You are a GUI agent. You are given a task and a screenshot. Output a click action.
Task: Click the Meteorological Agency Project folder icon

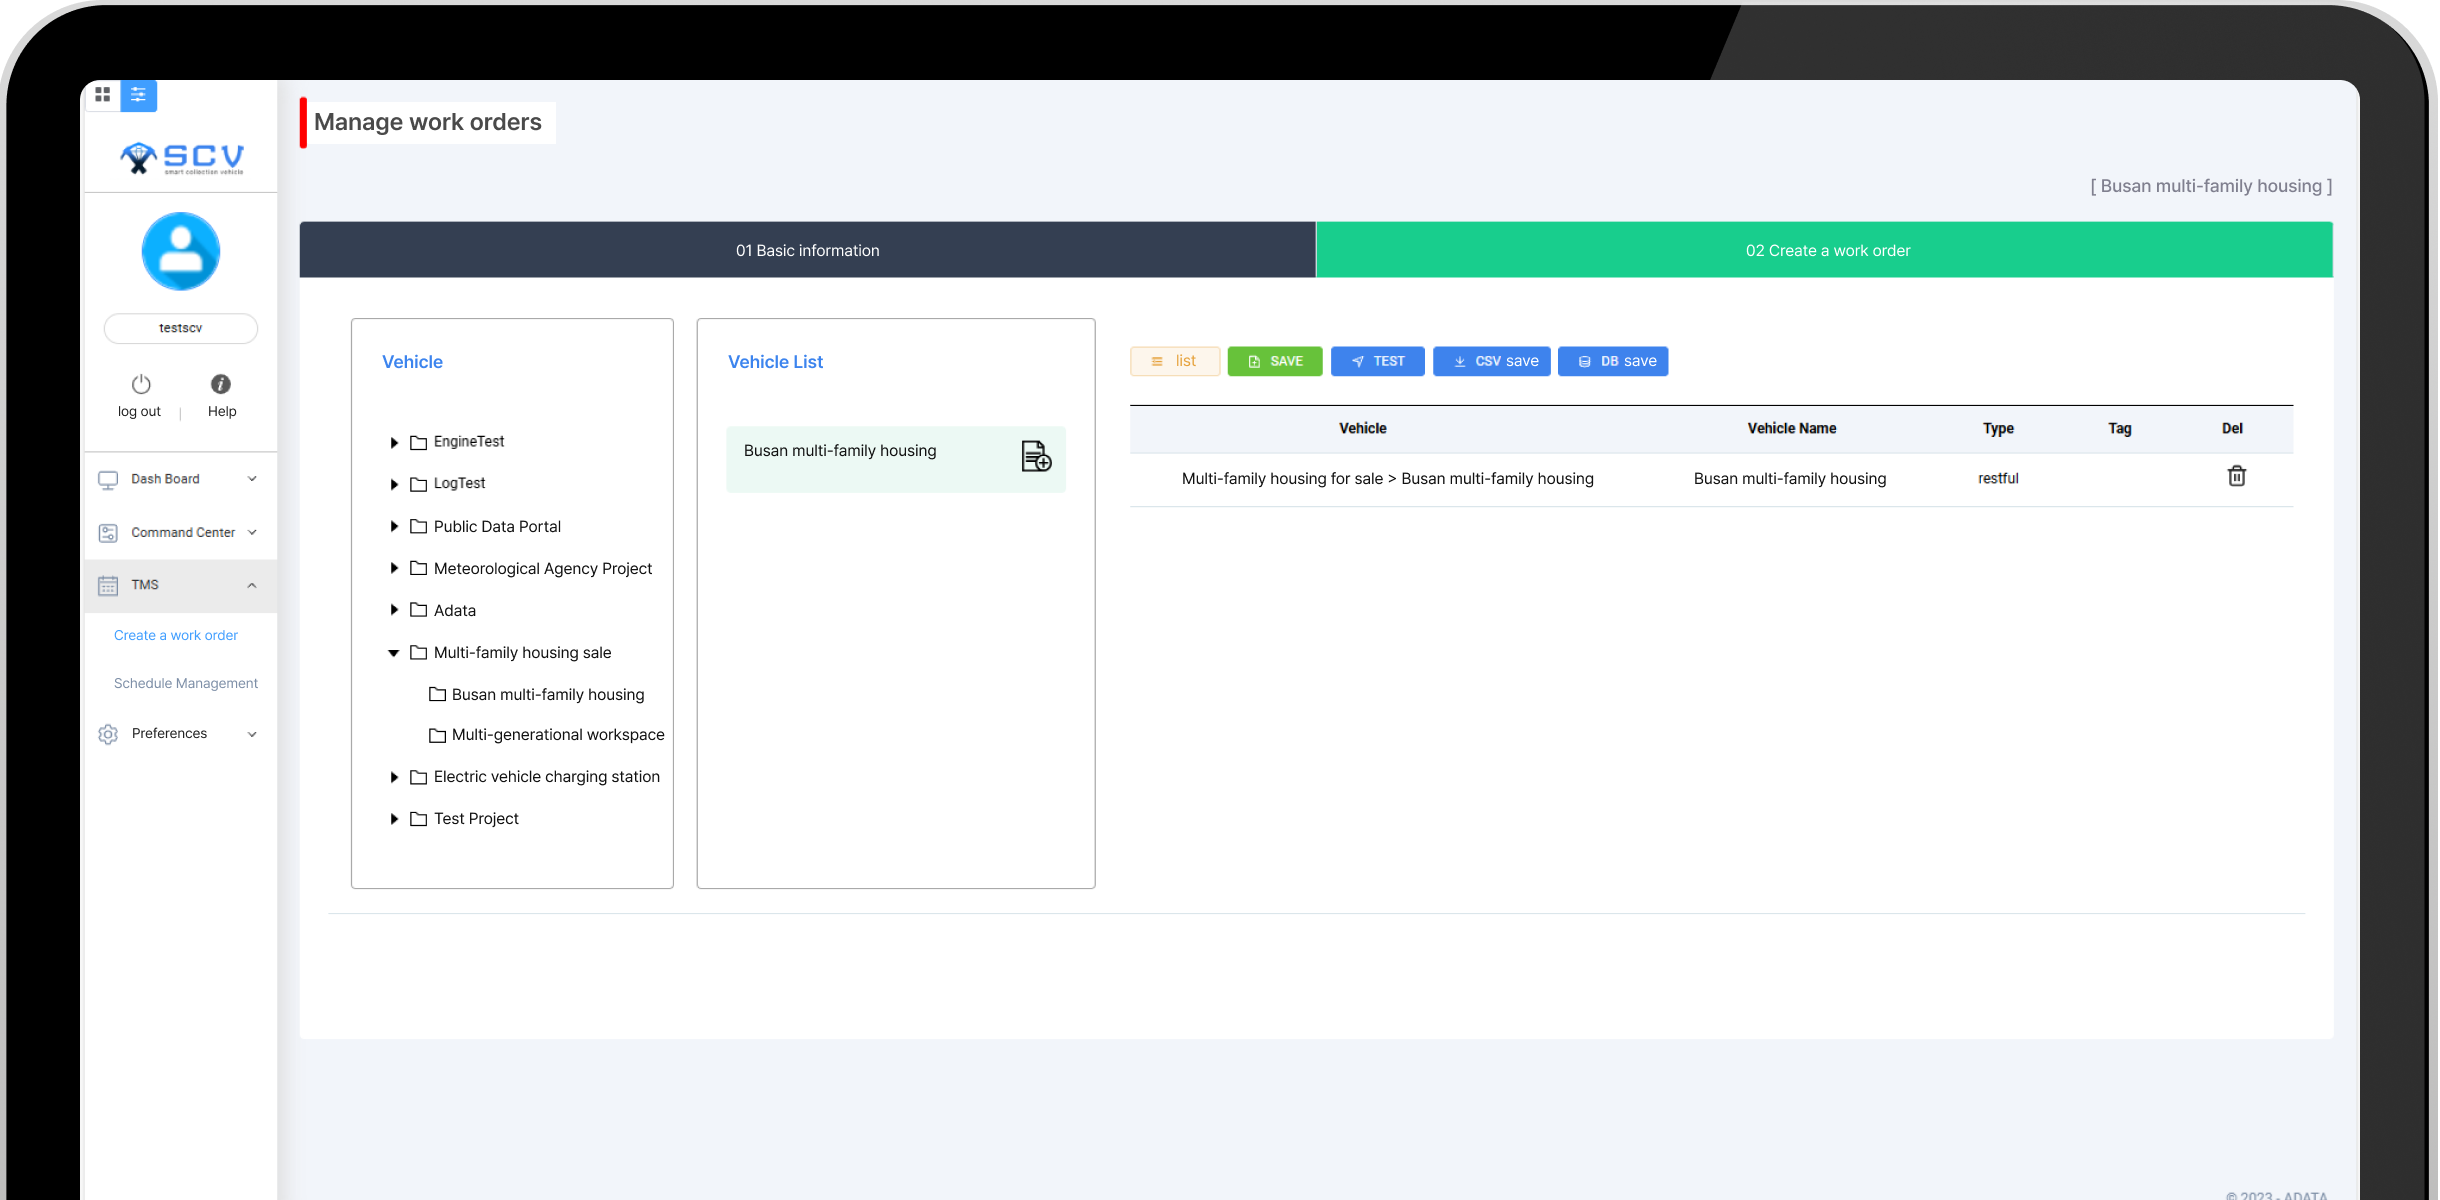click(x=419, y=568)
